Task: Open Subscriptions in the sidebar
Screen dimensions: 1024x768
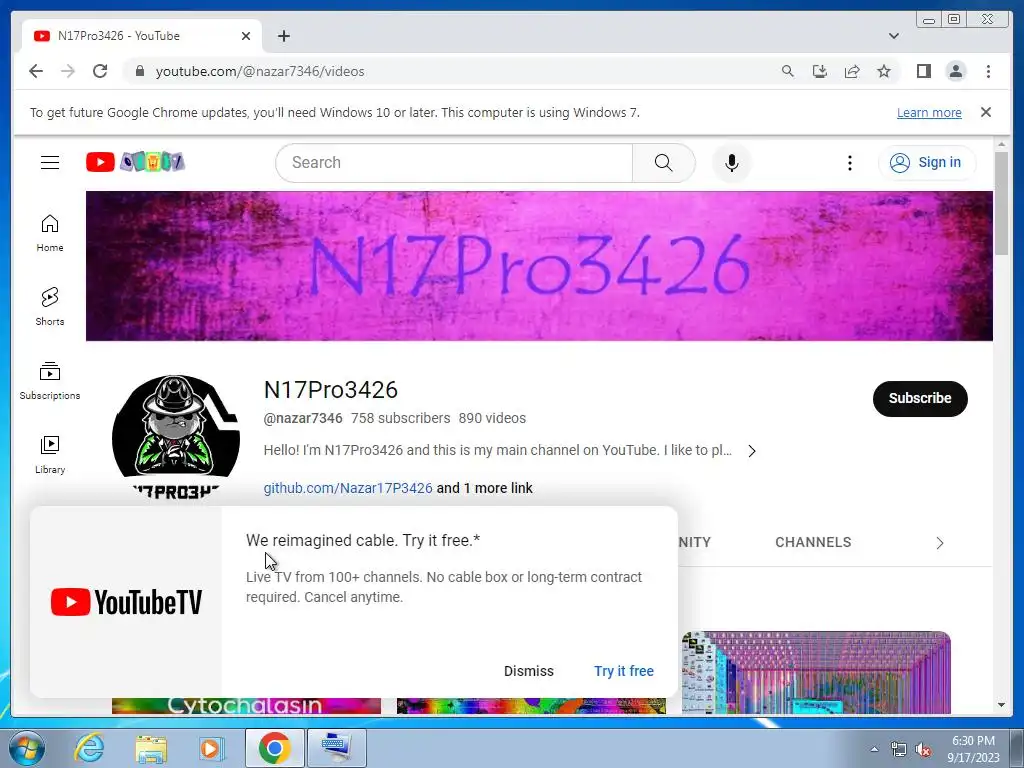Action: tap(50, 381)
